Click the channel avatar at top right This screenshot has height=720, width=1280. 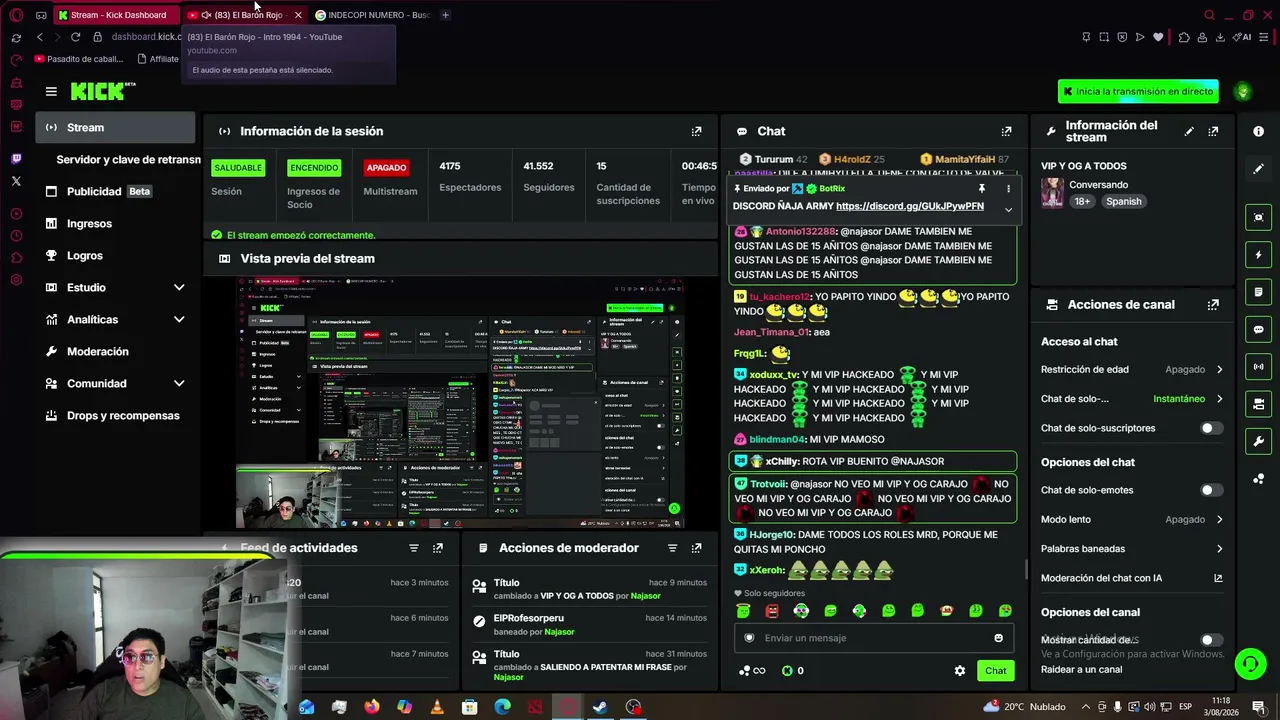coord(1243,91)
